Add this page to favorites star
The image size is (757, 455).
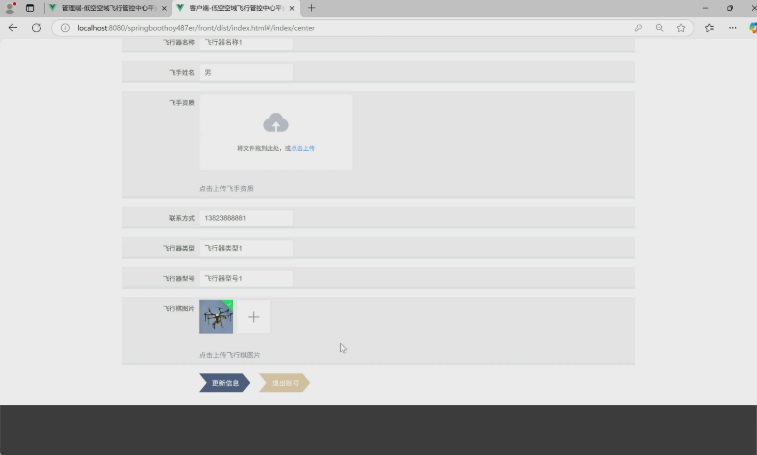[681, 28]
